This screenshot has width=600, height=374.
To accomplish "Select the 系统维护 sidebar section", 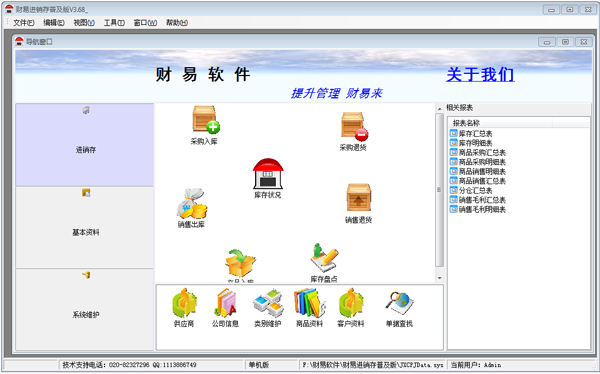I will coord(85,309).
